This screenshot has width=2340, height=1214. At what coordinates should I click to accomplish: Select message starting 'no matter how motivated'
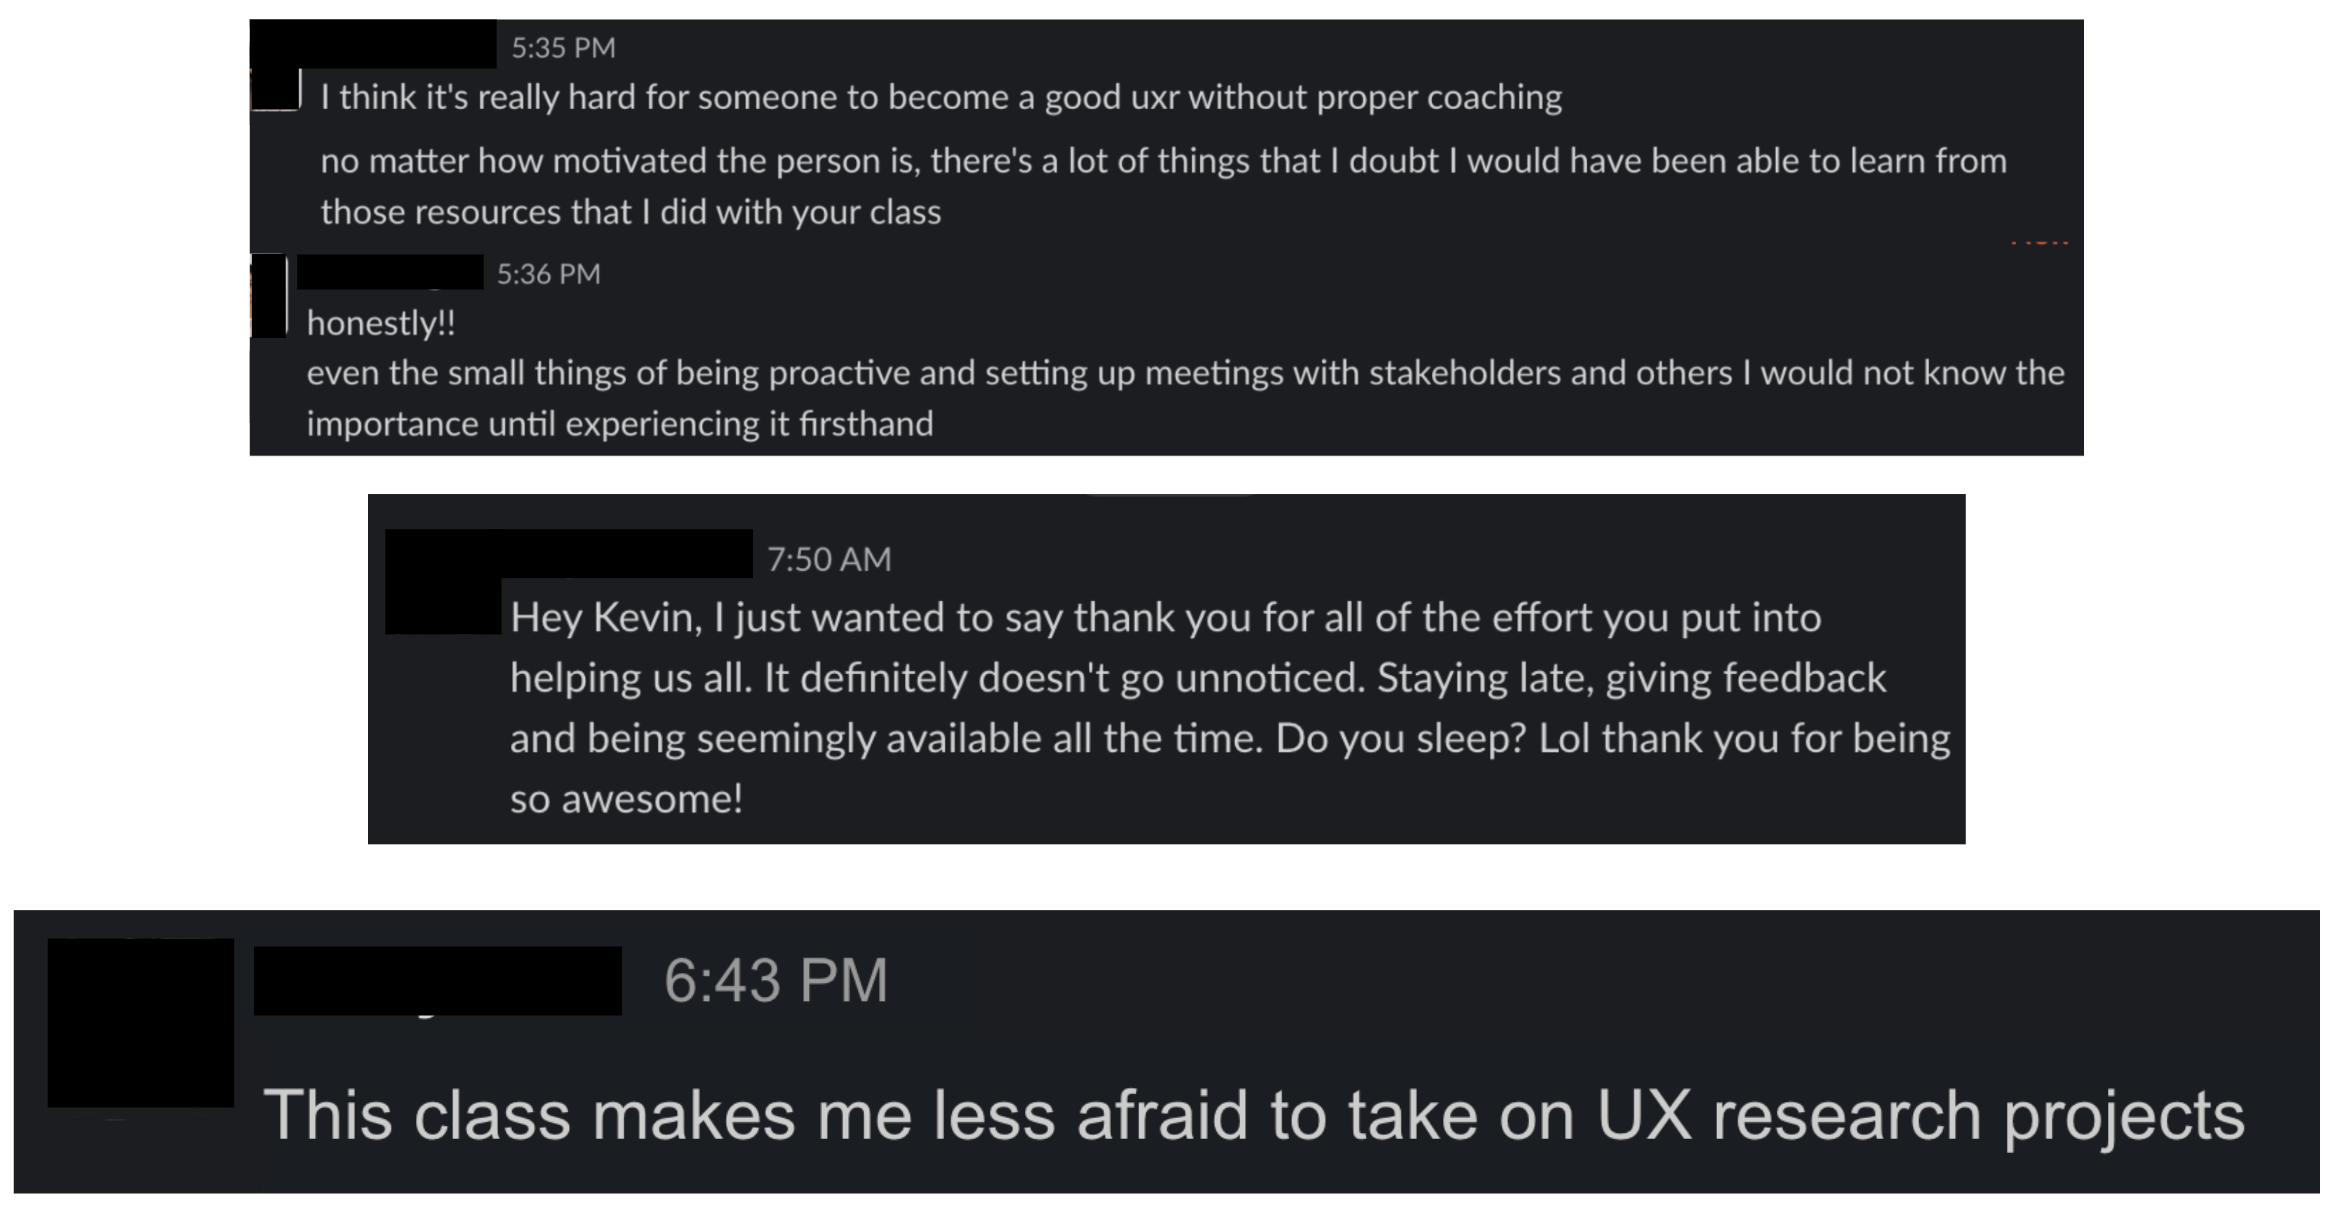click(x=1163, y=186)
